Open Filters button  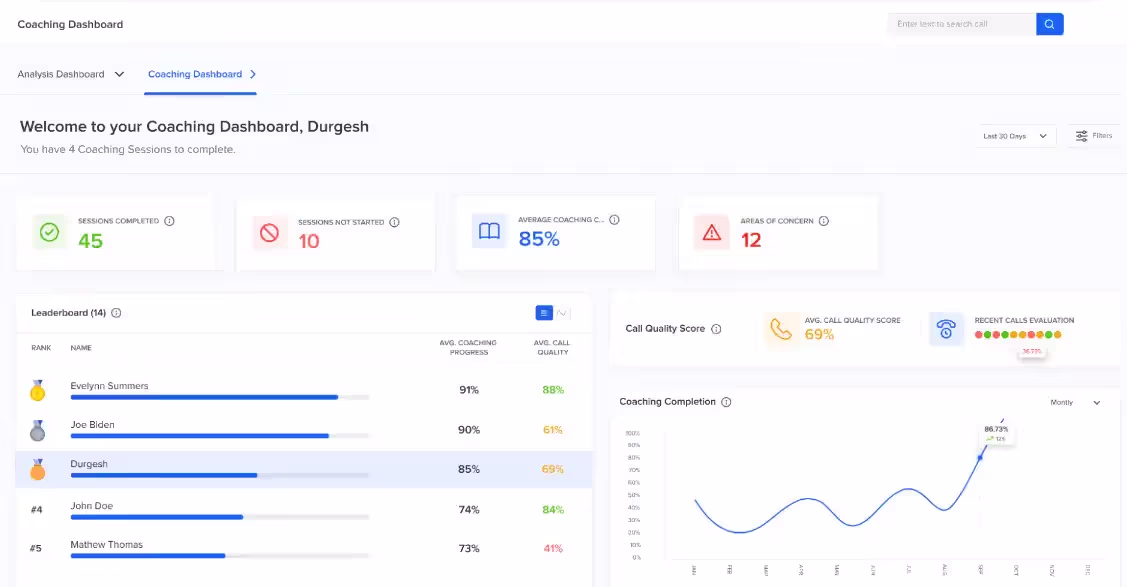(1094, 136)
